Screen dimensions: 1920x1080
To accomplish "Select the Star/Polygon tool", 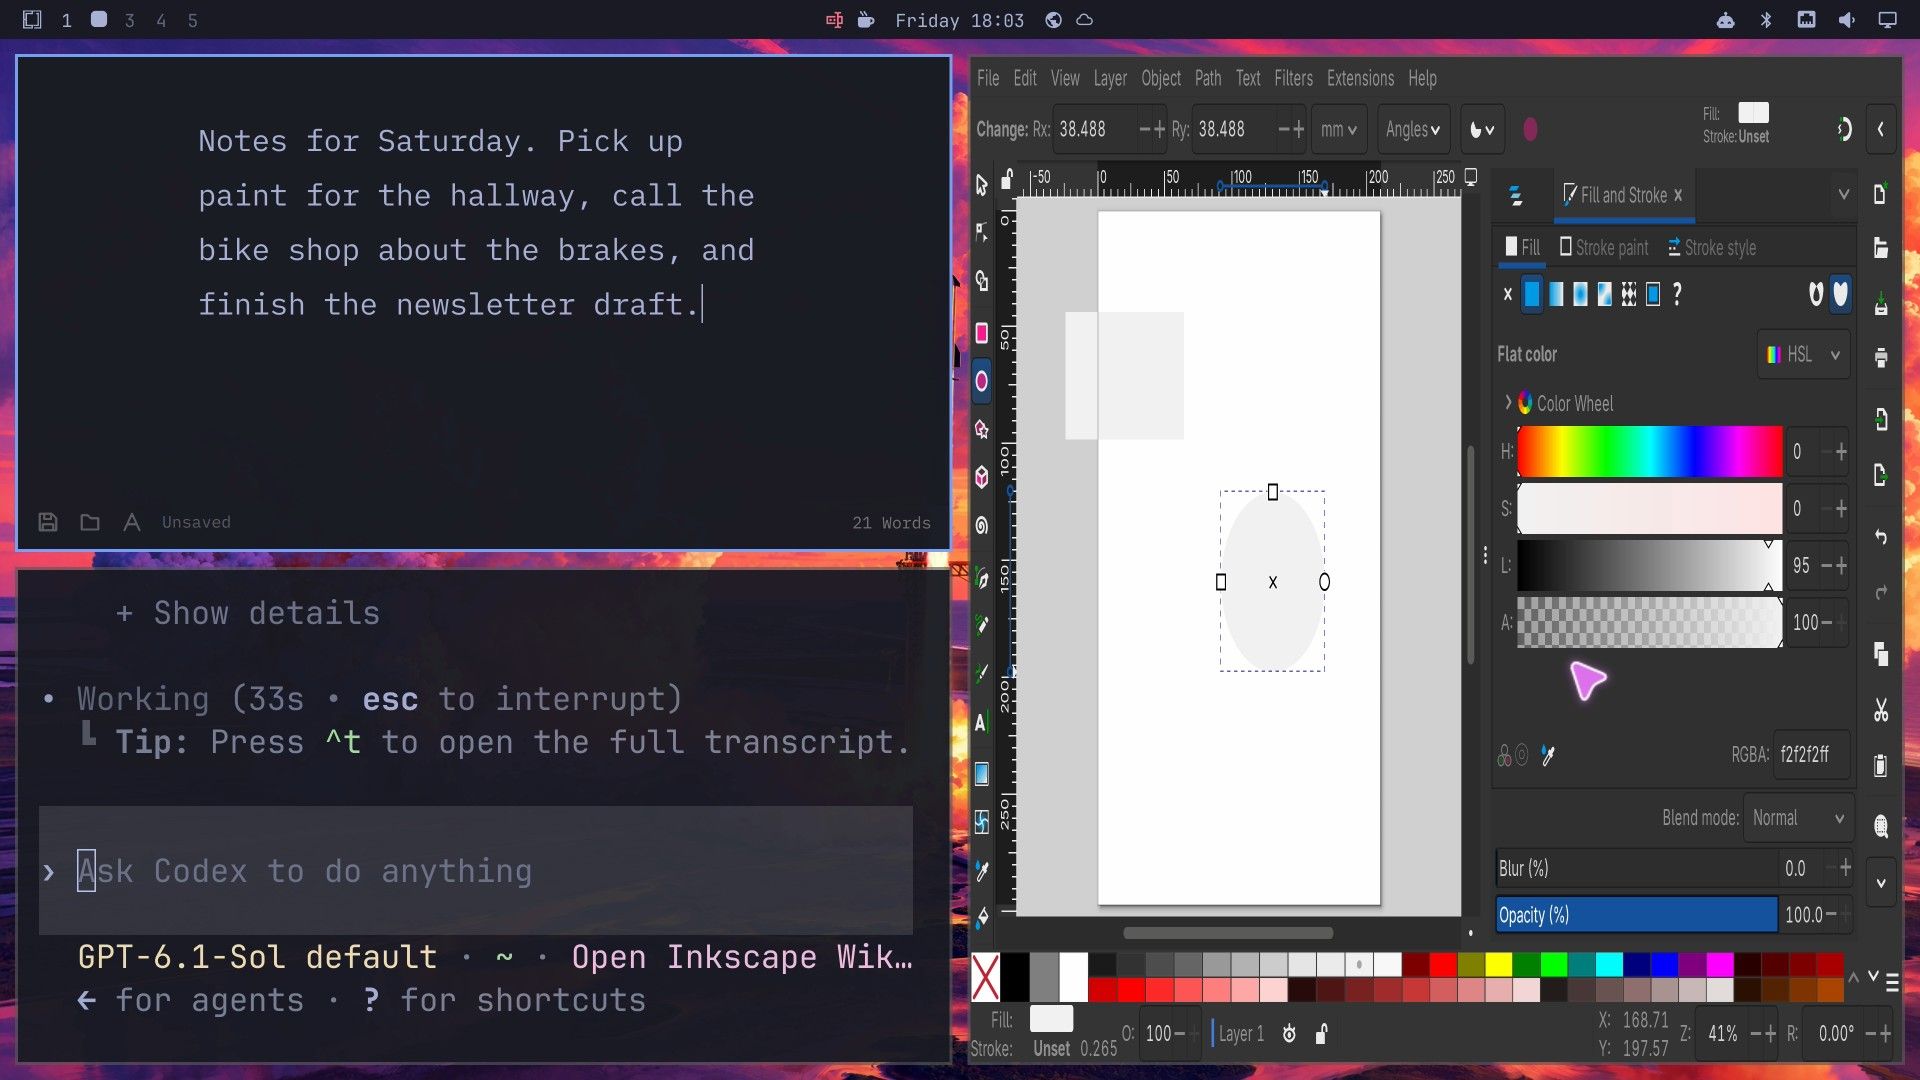I will pos(981,429).
